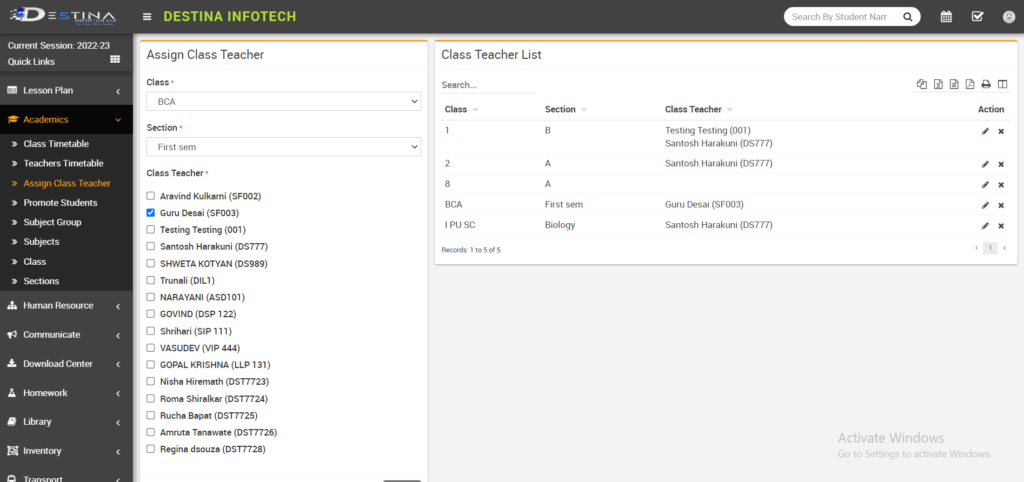This screenshot has height=482, width=1024.
Task: Delete the I PU SC Biology row
Action: 1001,225
